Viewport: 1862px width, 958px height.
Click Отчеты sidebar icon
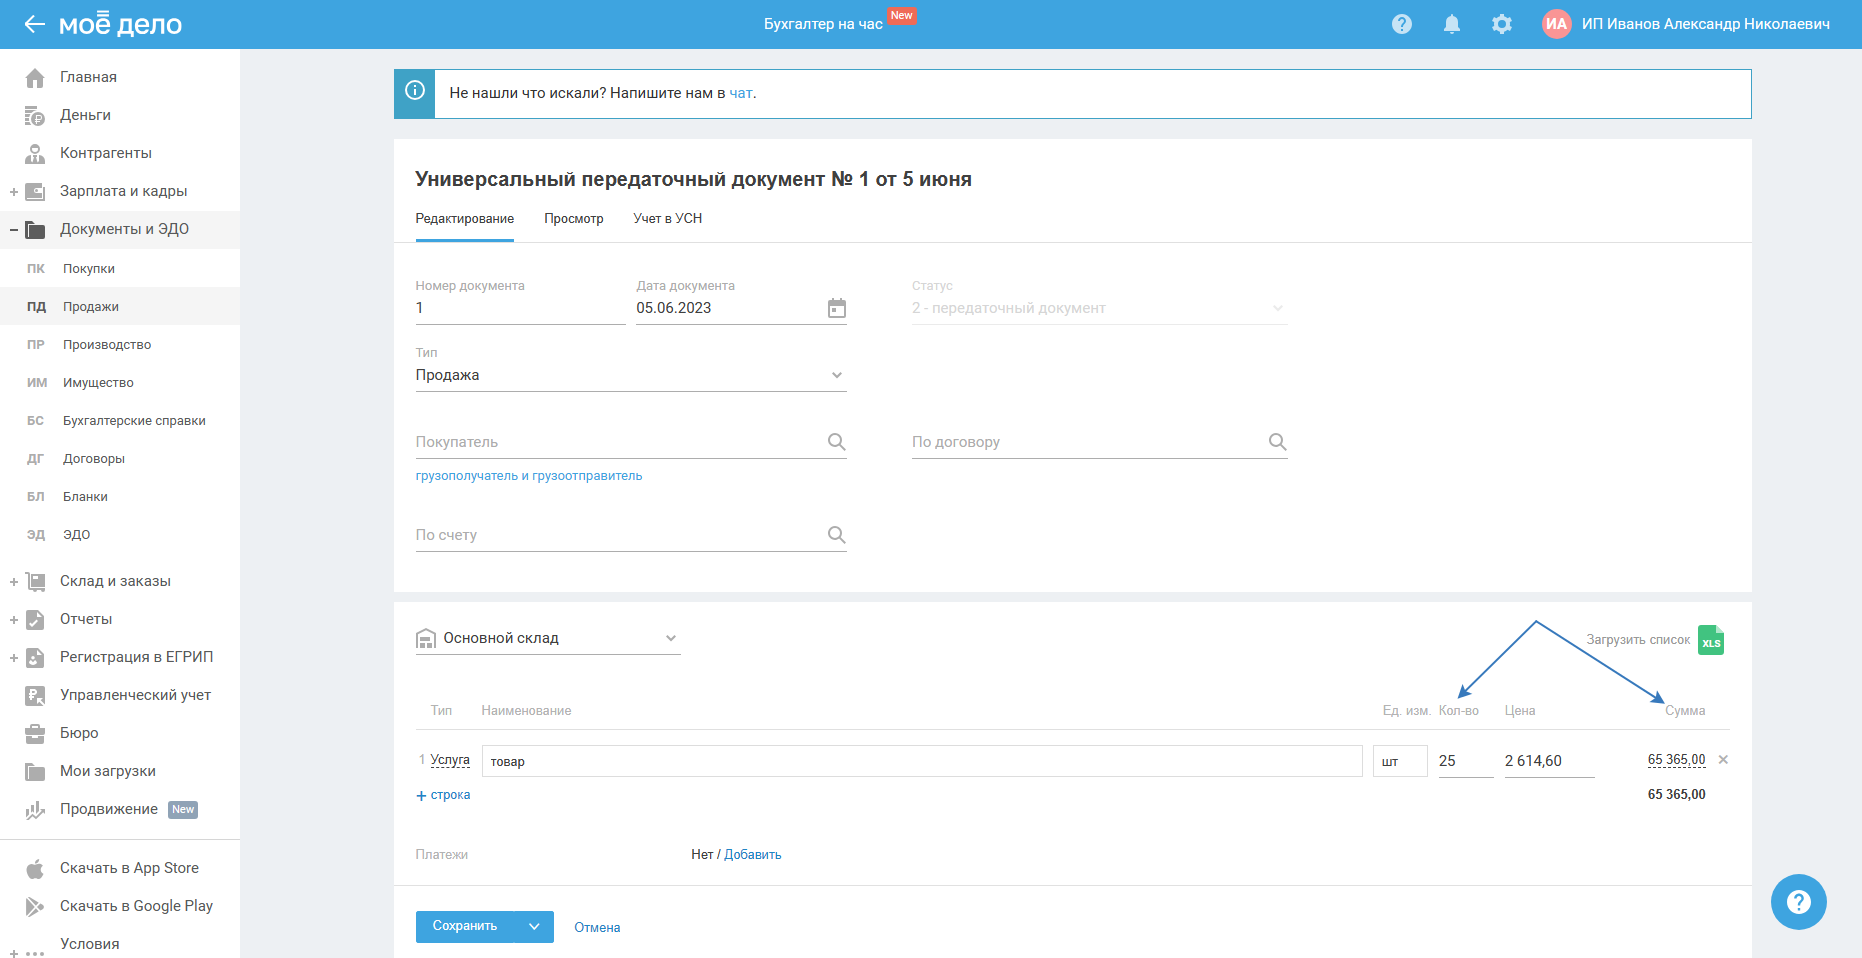coord(35,619)
